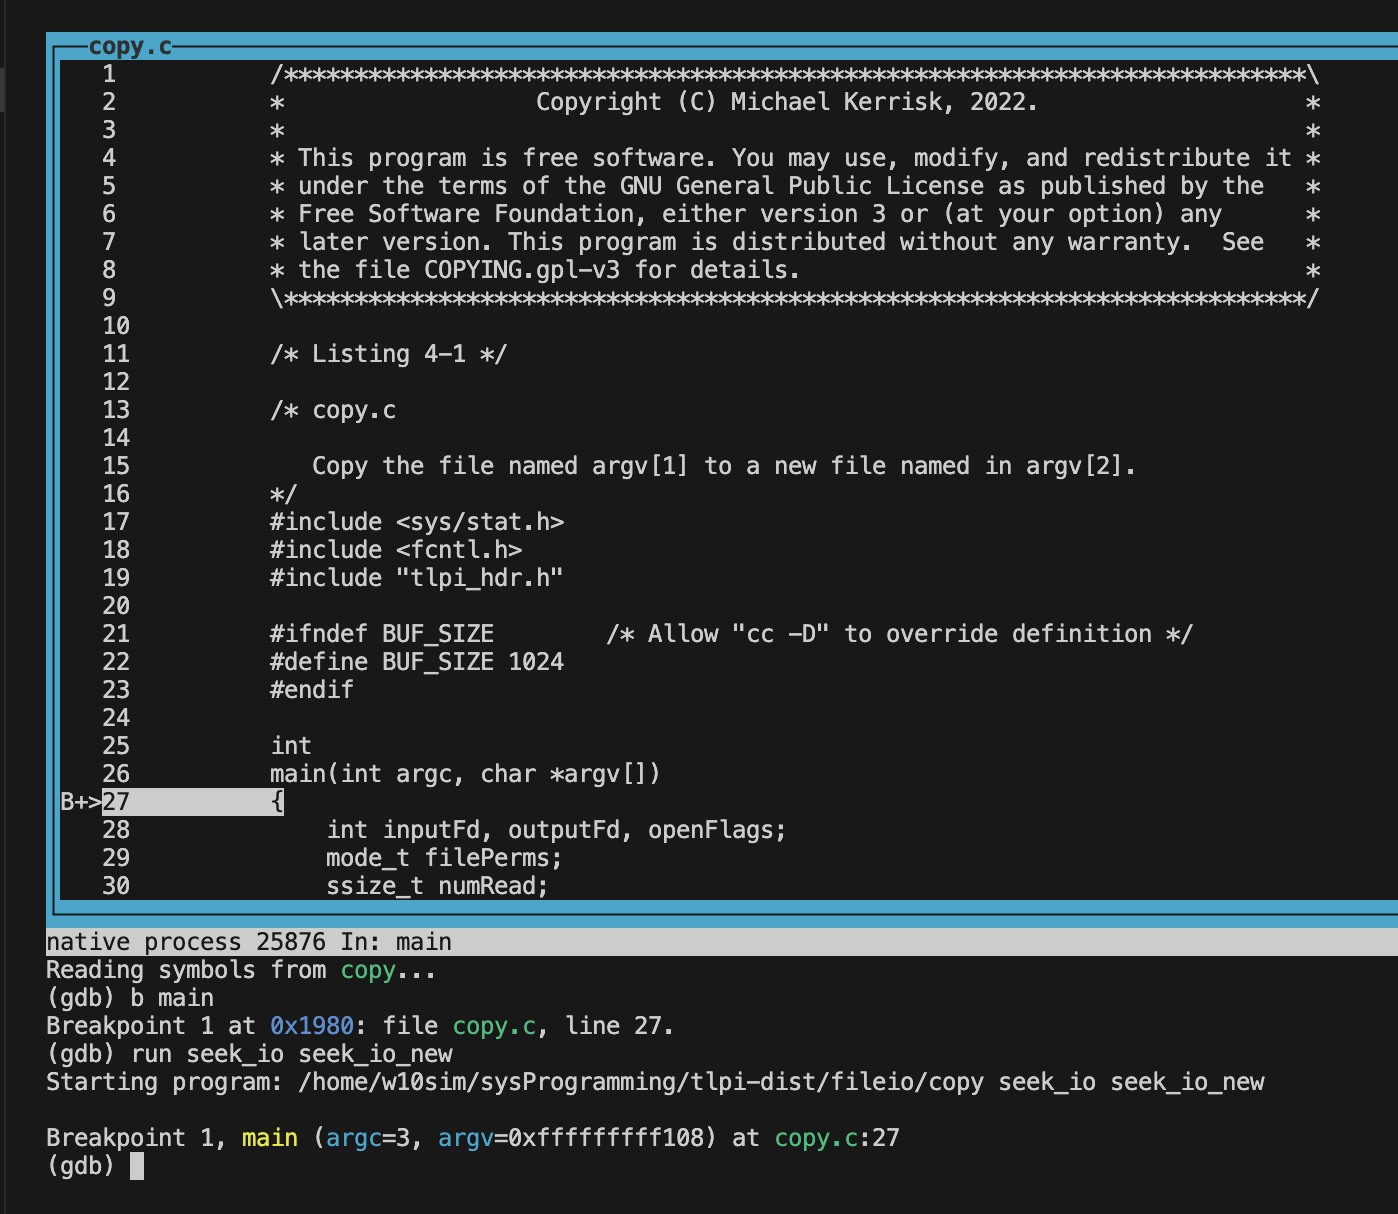Click the ssize_t numRead; declaration line
Viewport: 1398px width, 1214px height.
point(437,886)
